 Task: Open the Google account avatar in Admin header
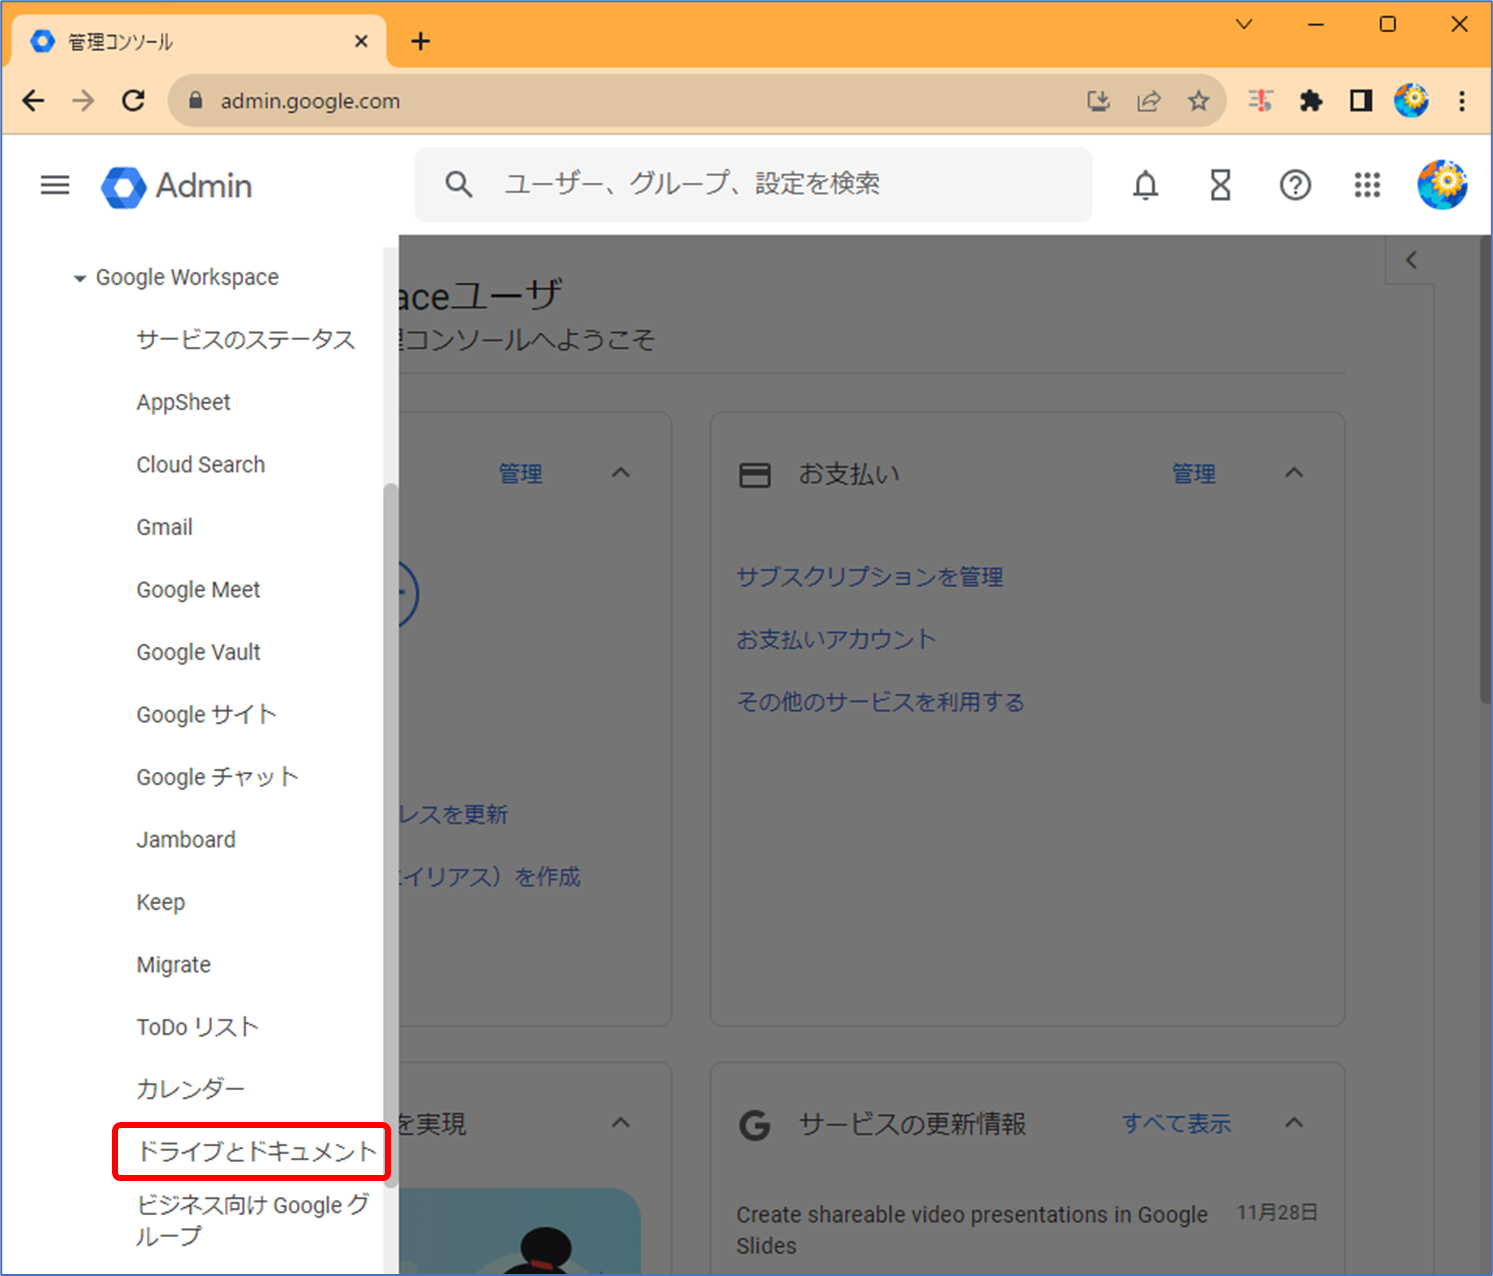(1442, 185)
